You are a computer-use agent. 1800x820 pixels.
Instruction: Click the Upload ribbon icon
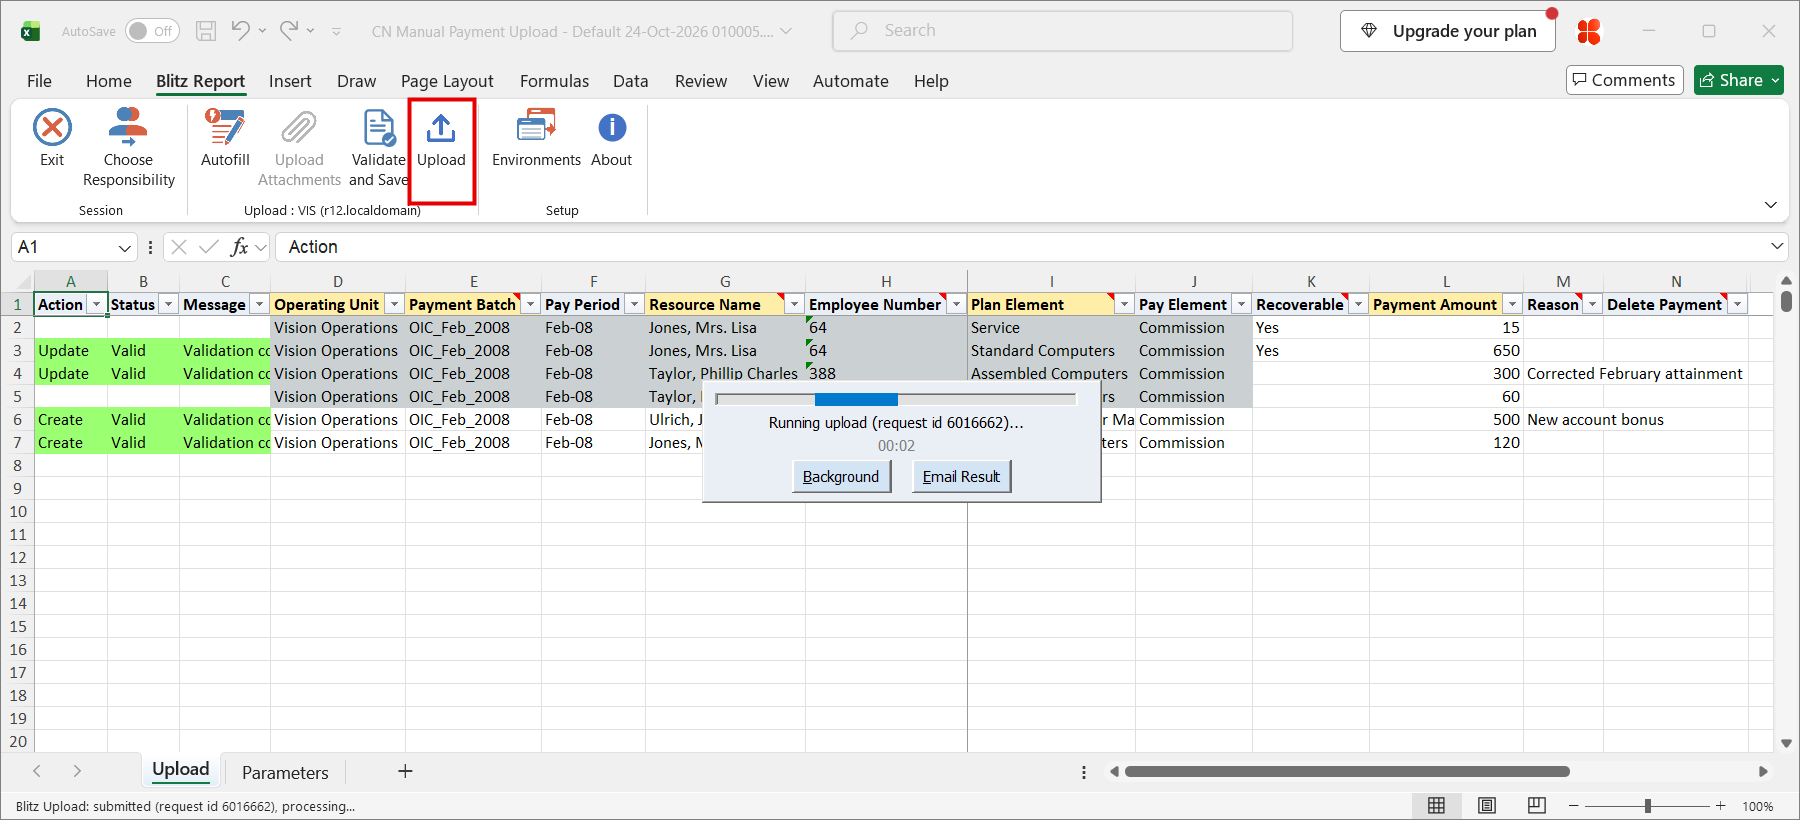pyautogui.click(x=441, y=128)
